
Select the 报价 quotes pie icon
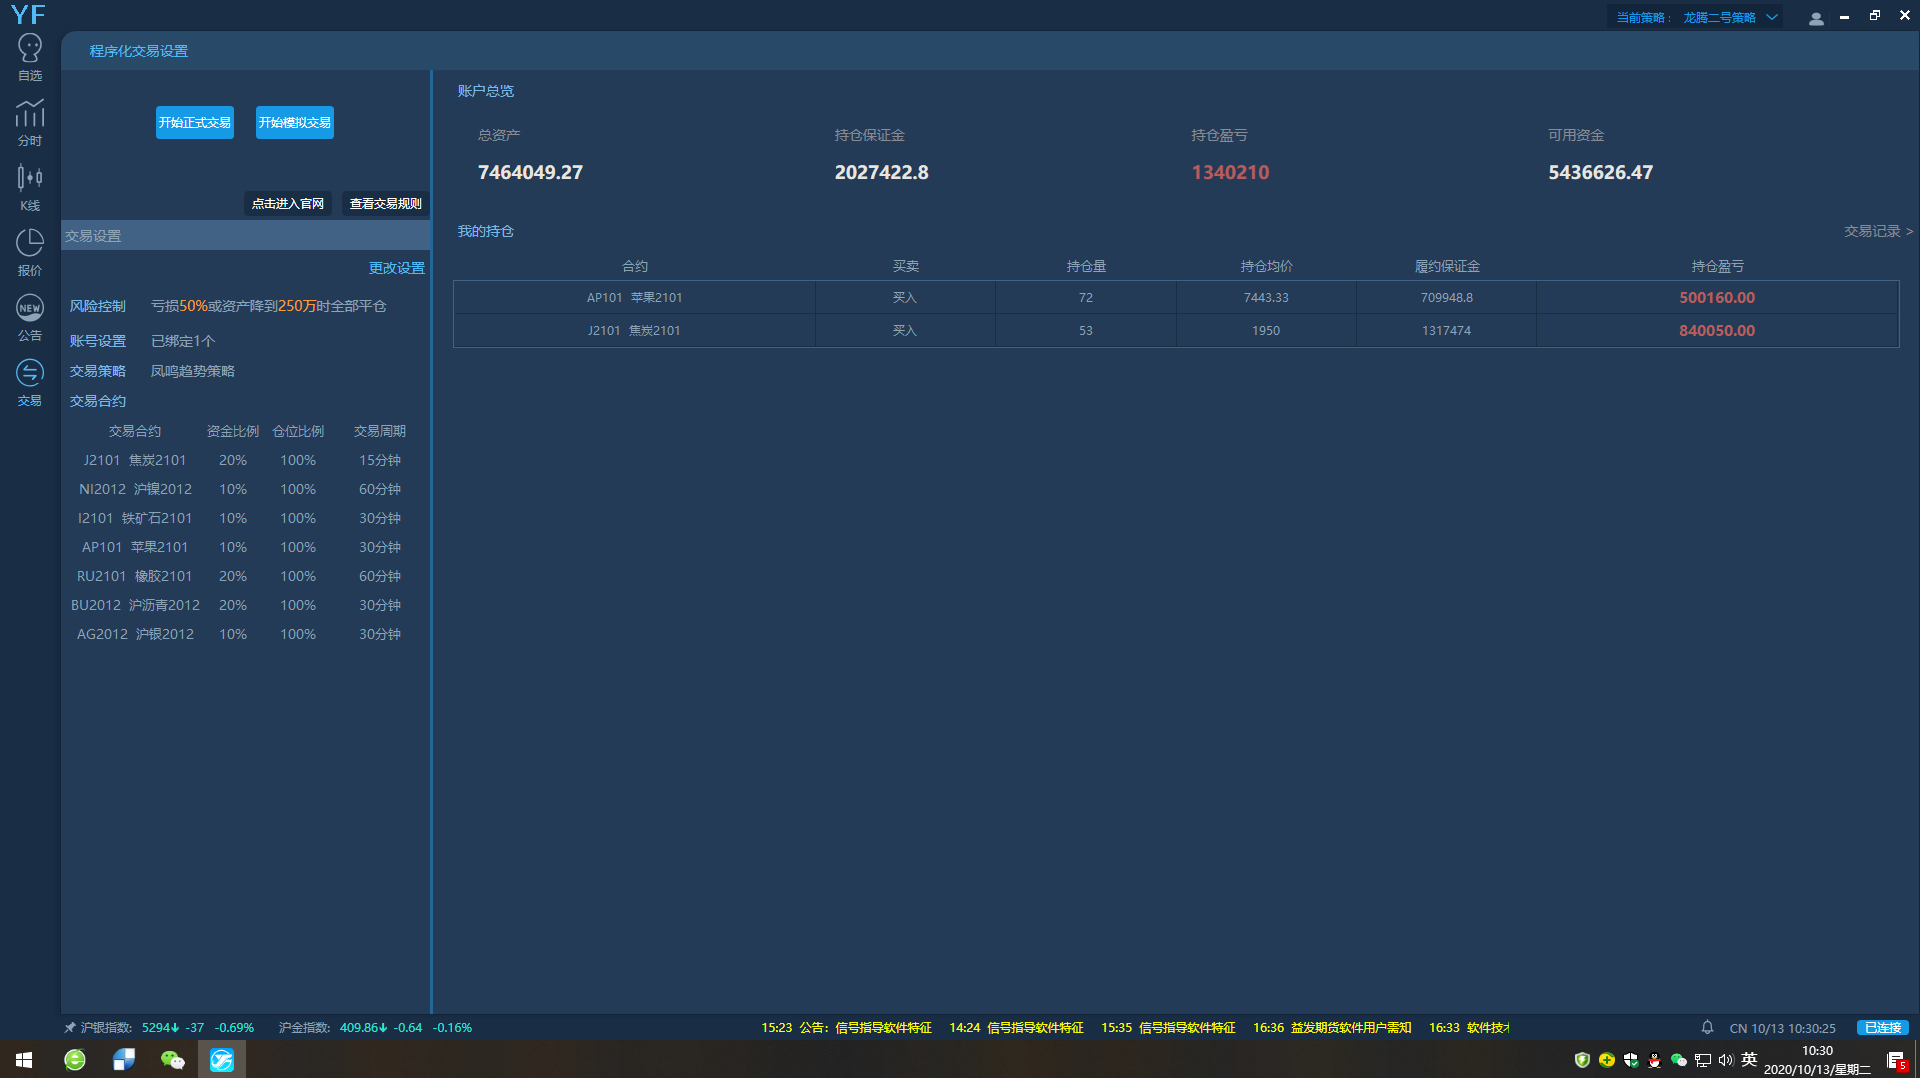tap(30, 252)
